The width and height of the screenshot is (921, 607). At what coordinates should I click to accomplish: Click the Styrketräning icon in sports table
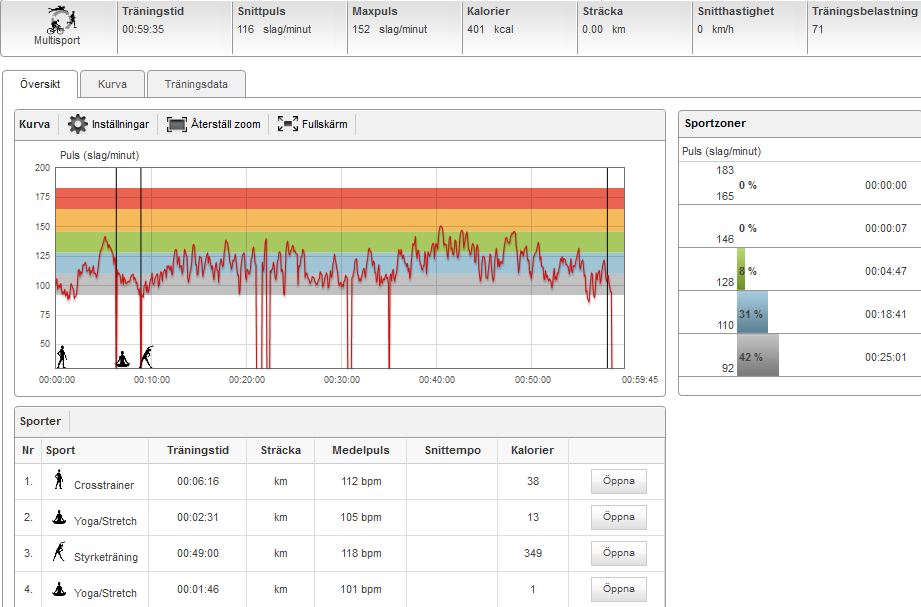[59, 552]
